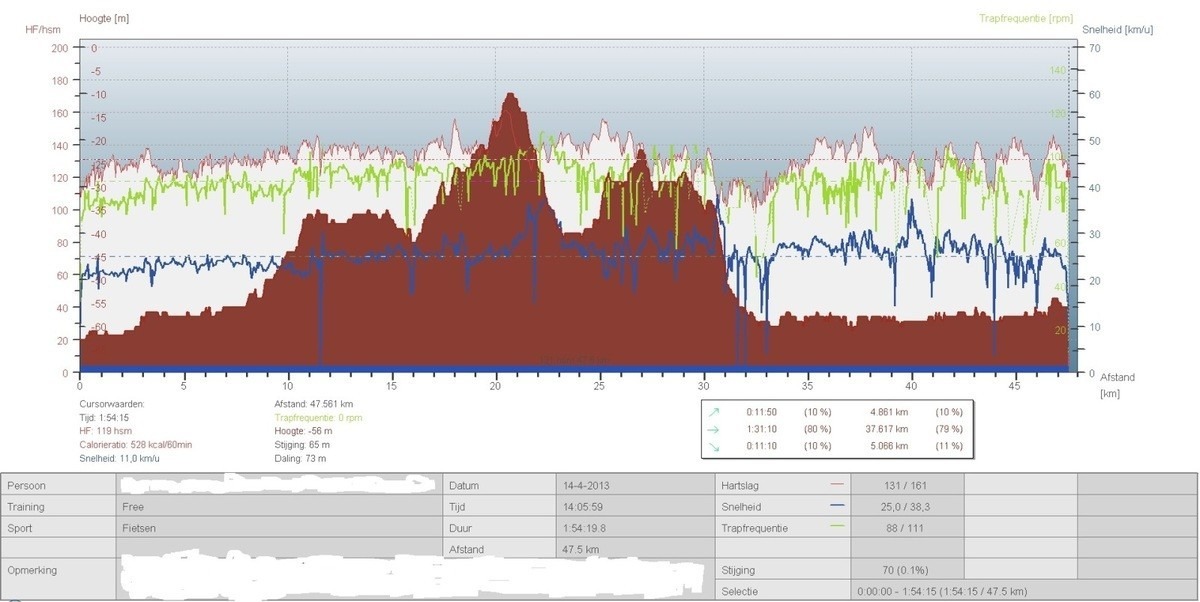This screenshot has width=1200, height=602.
Task: Click the Hartslag value 131 / 161
Action: point(906,486)
